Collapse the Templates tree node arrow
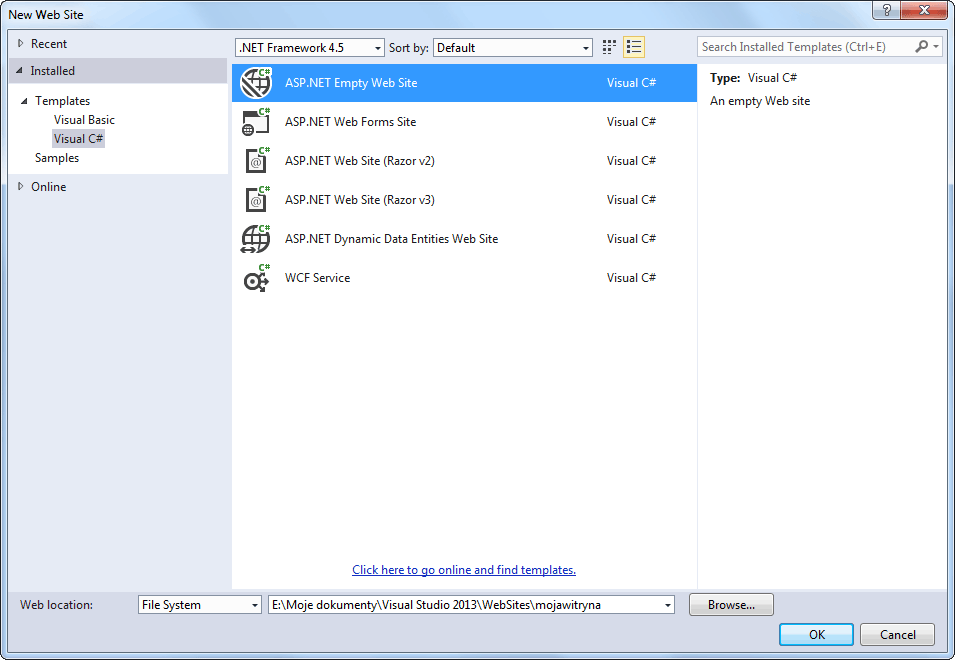This screenshot has height=660, width=955. click(24, 101)
